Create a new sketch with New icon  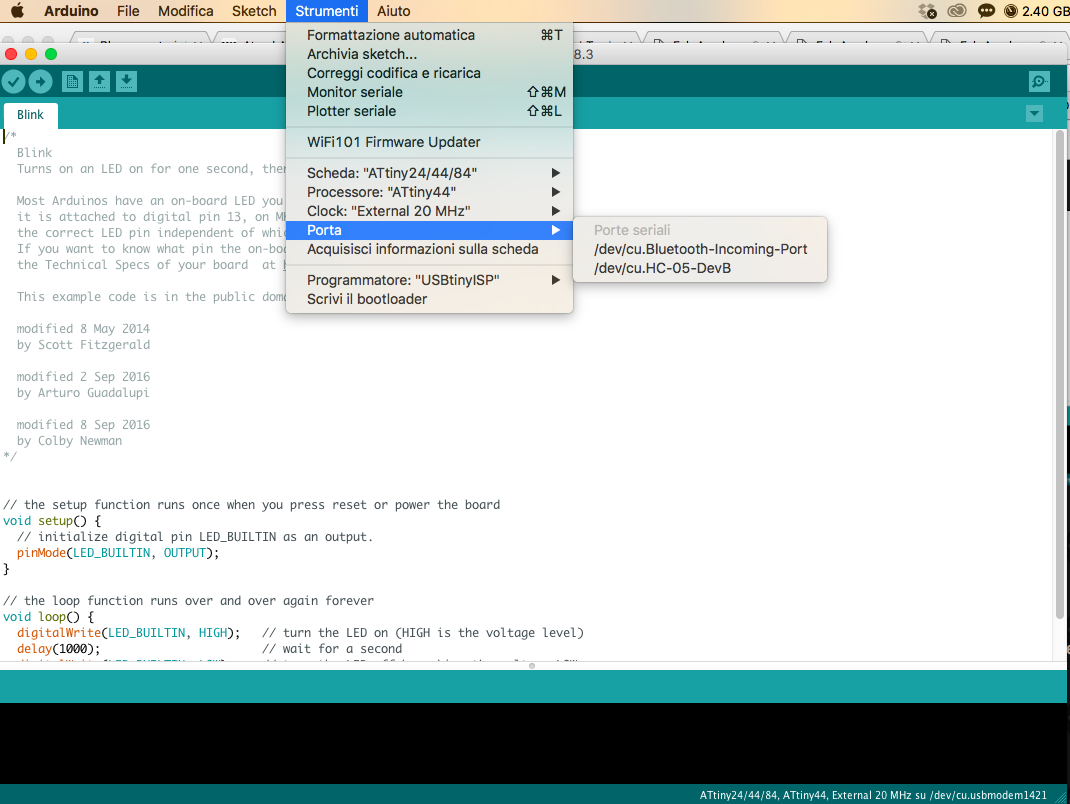[x=72, y=82]
